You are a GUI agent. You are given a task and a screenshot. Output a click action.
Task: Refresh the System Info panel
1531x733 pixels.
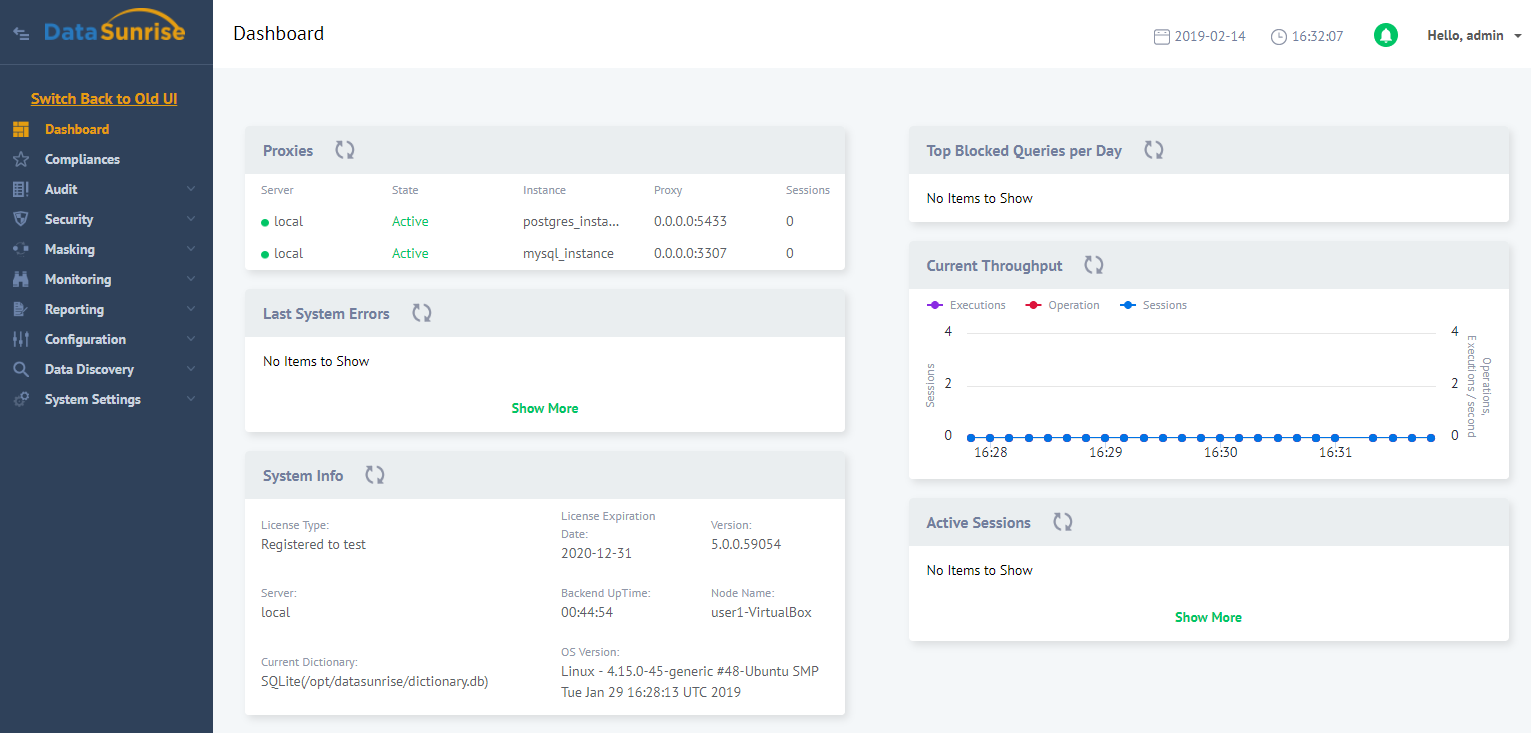(375, 475)
